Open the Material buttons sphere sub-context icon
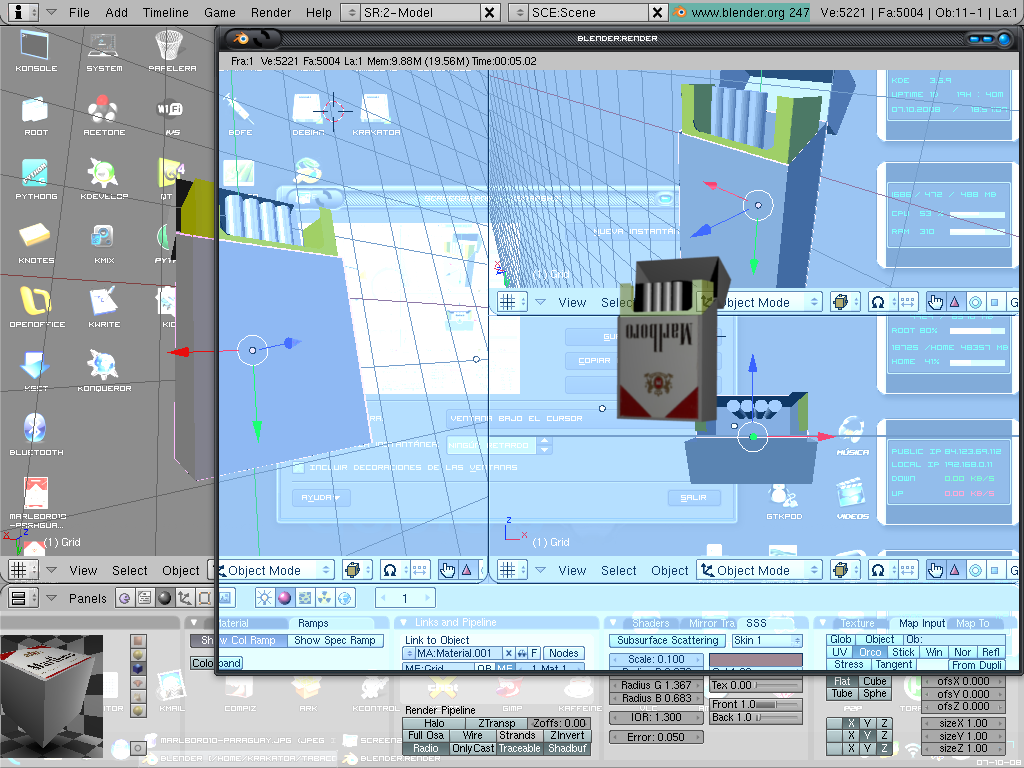The width and height of the screenshot is (1024, 768). 285,598
